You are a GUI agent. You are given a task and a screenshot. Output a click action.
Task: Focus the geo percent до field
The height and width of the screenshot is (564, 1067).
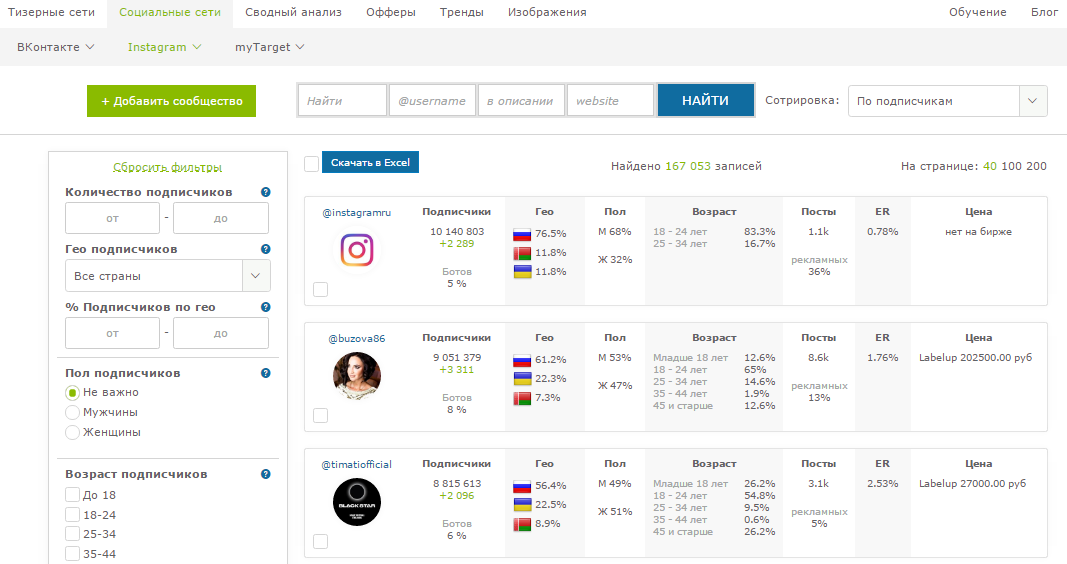point(221,333)
